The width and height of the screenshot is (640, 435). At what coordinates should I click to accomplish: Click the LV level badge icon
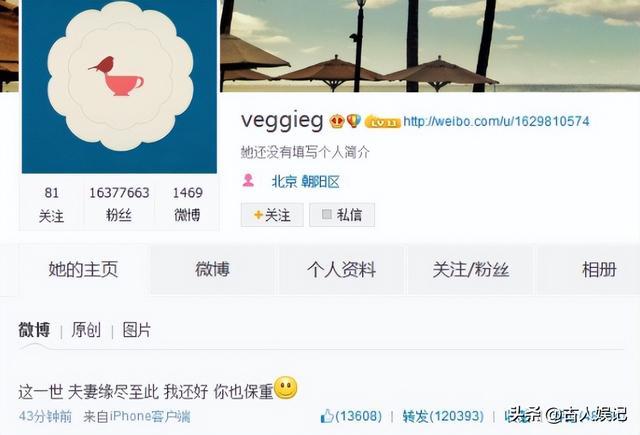[382, 122]
